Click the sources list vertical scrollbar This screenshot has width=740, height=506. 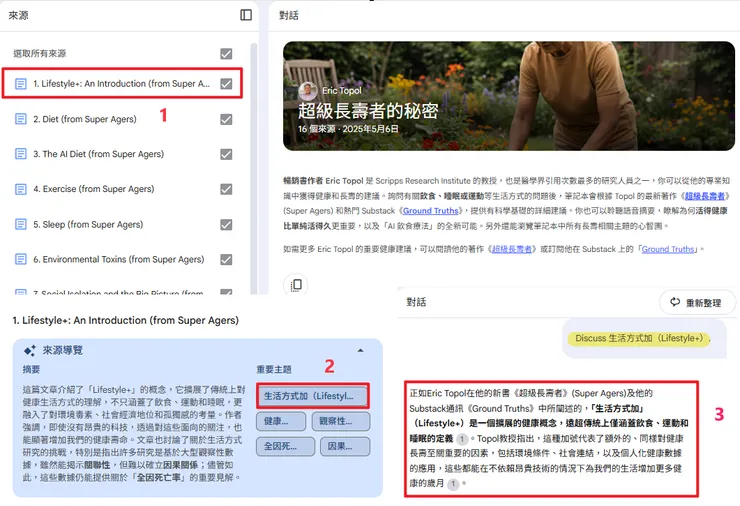(254, 168)
